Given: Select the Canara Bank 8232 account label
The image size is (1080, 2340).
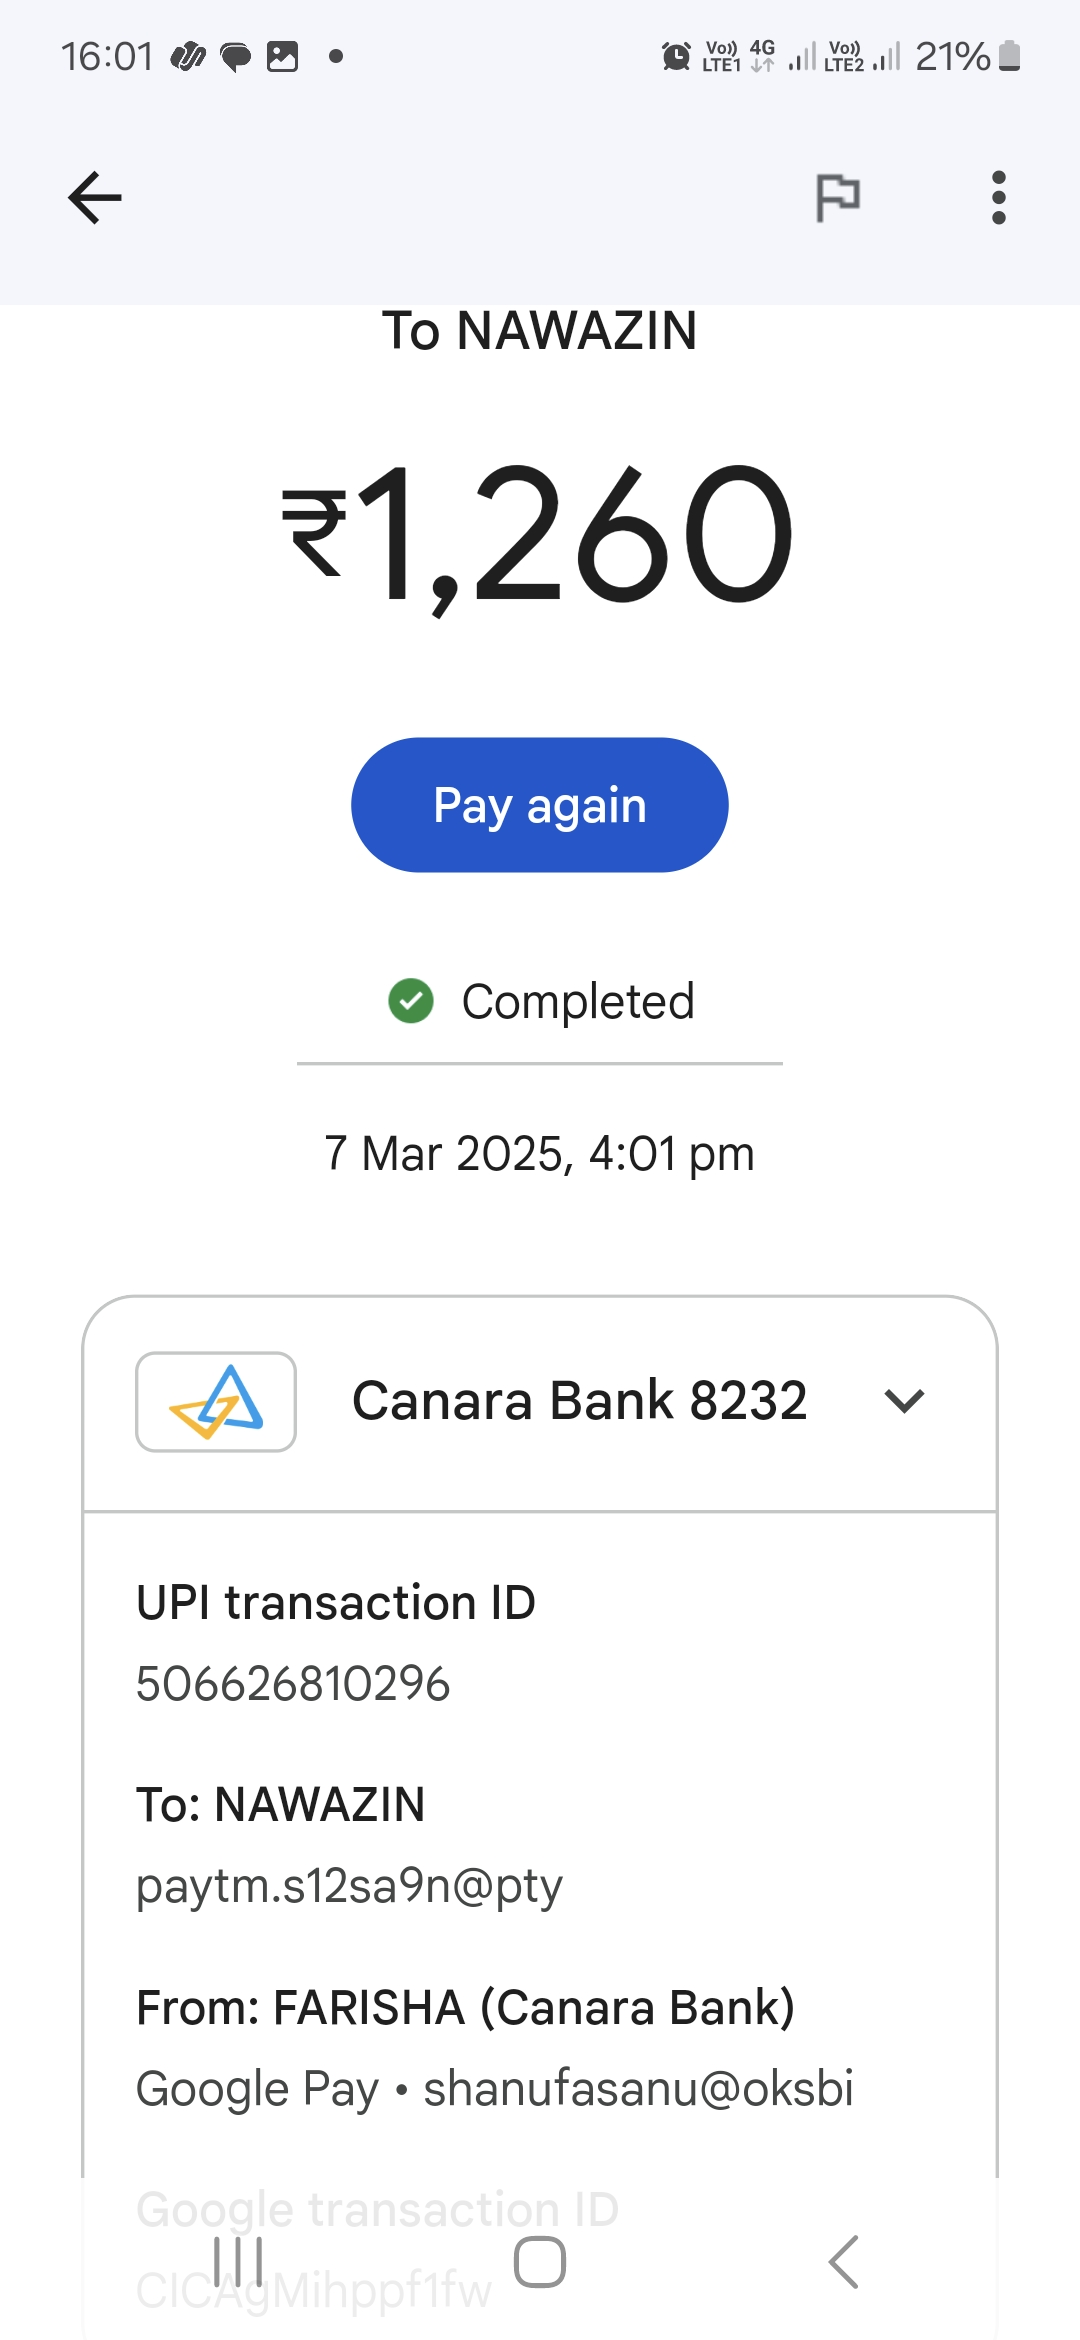Looking at the screenshot, I should click(579, 1401).
